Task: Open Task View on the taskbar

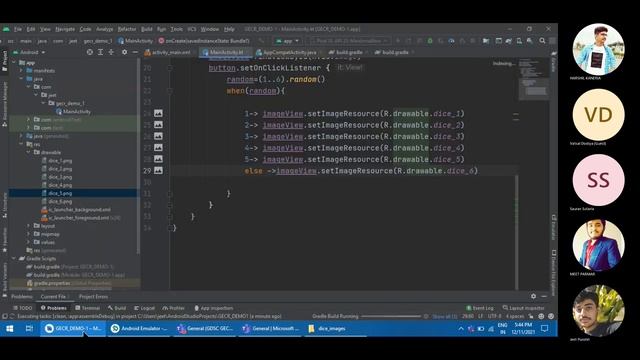Action: click(29, 328)
